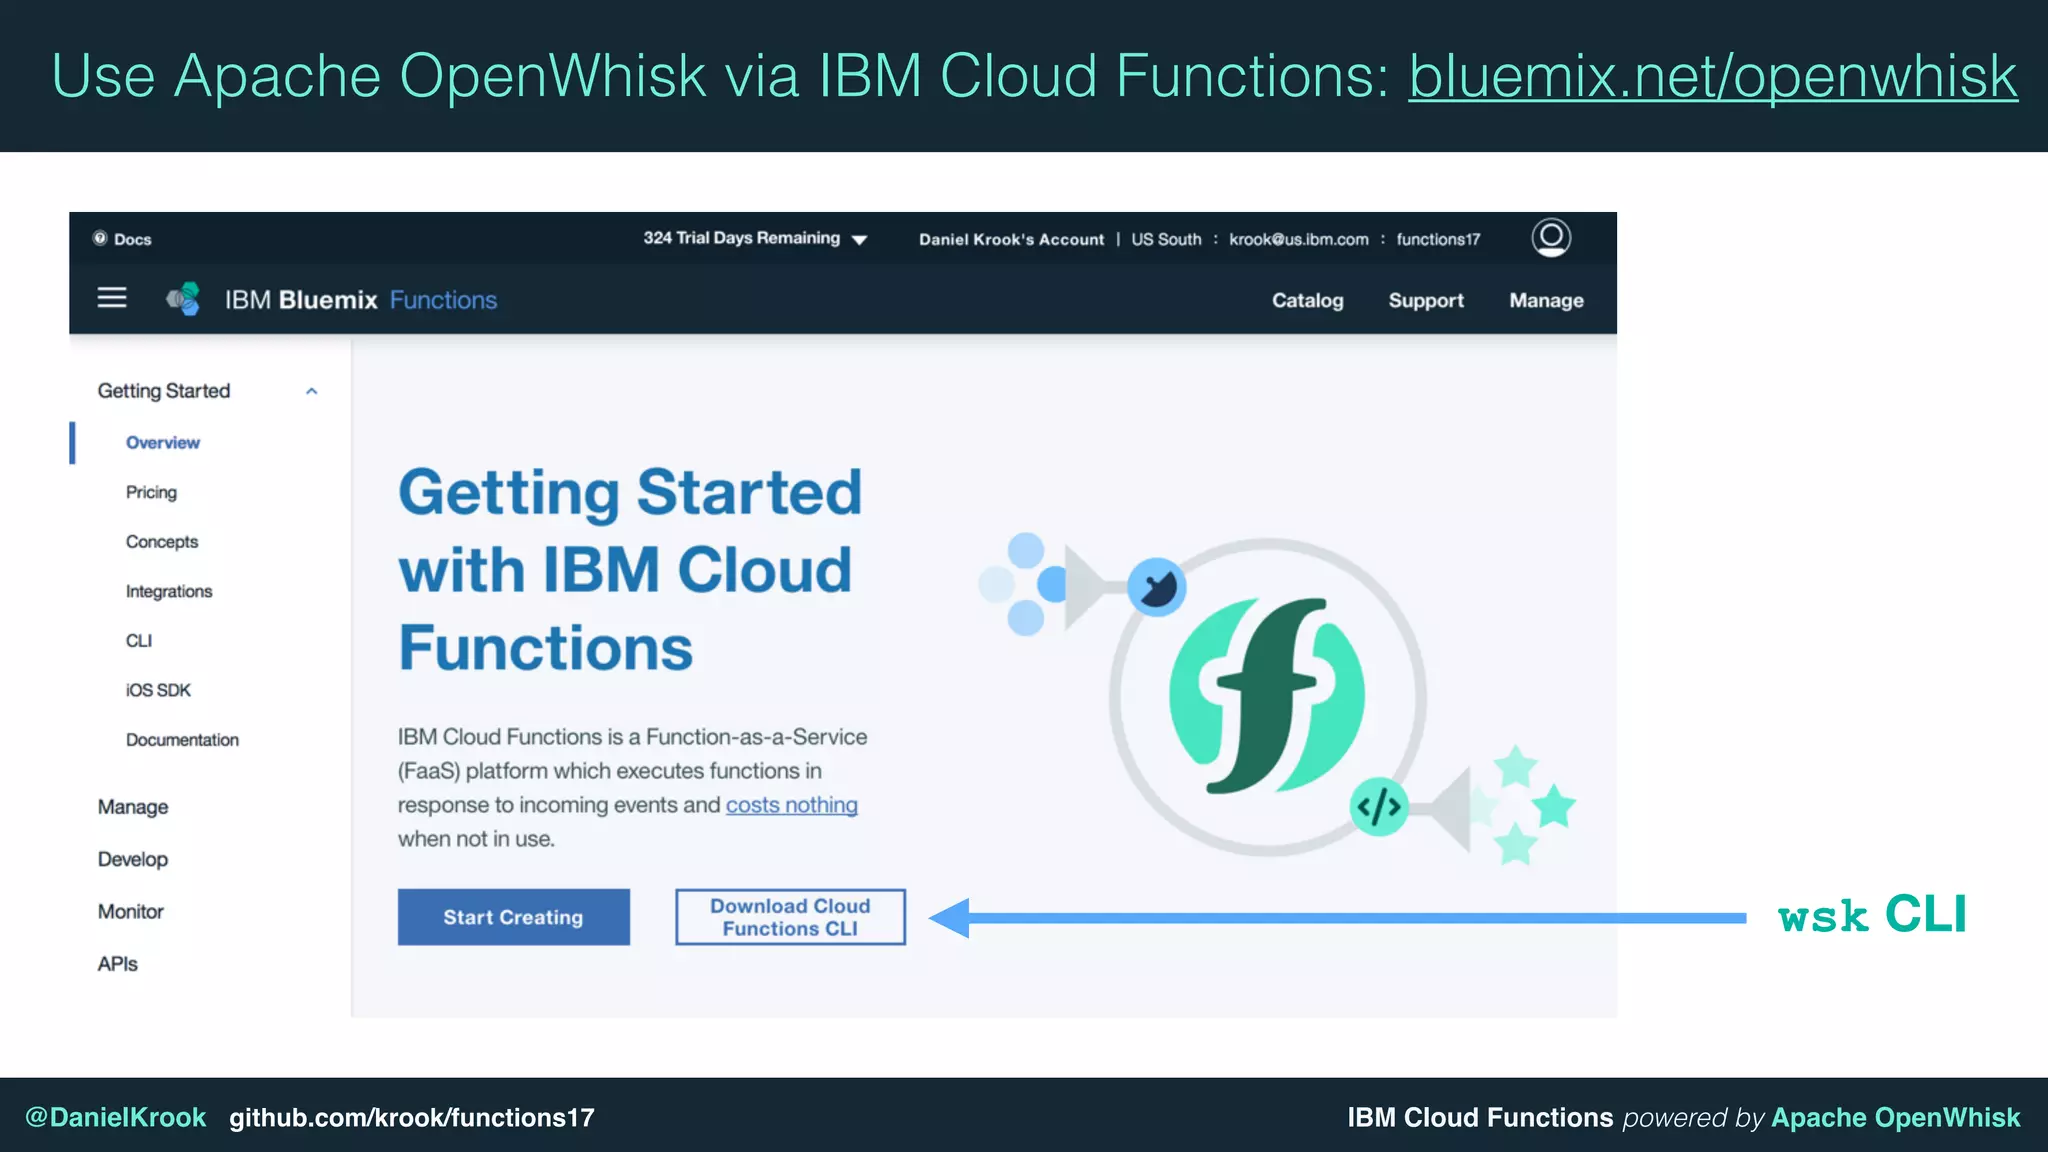Click the krook@us.ibm.com org label
This screenshot has height=1152, width=2048.
1298,239
